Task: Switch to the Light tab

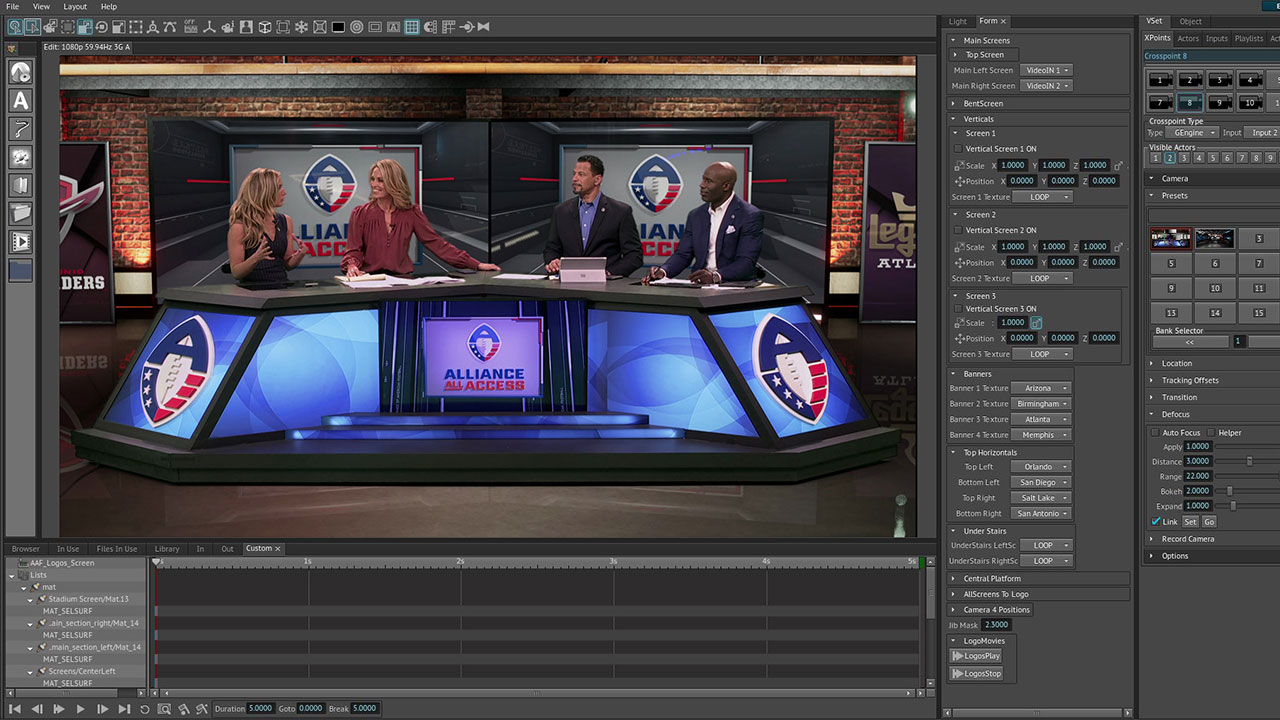Action: coord(958,21)
